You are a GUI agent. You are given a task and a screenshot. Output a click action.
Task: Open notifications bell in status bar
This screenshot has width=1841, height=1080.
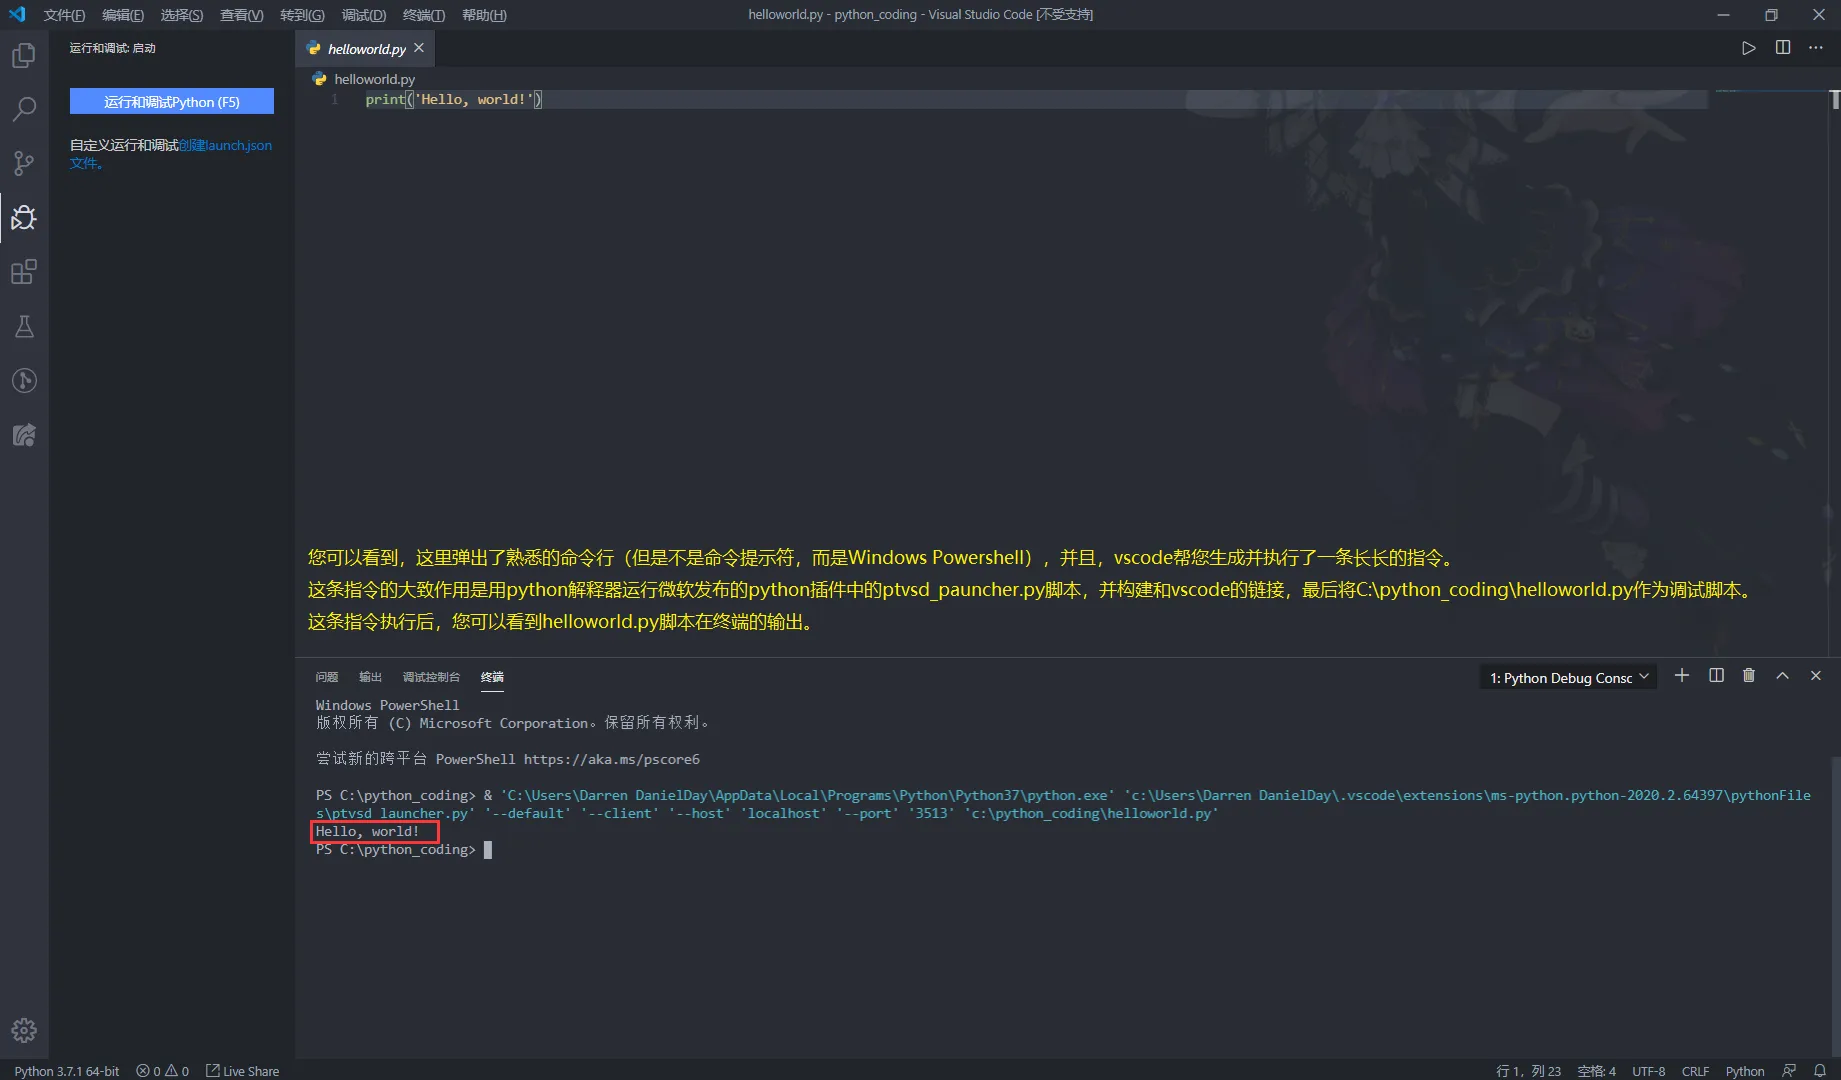point(1820,1071)
